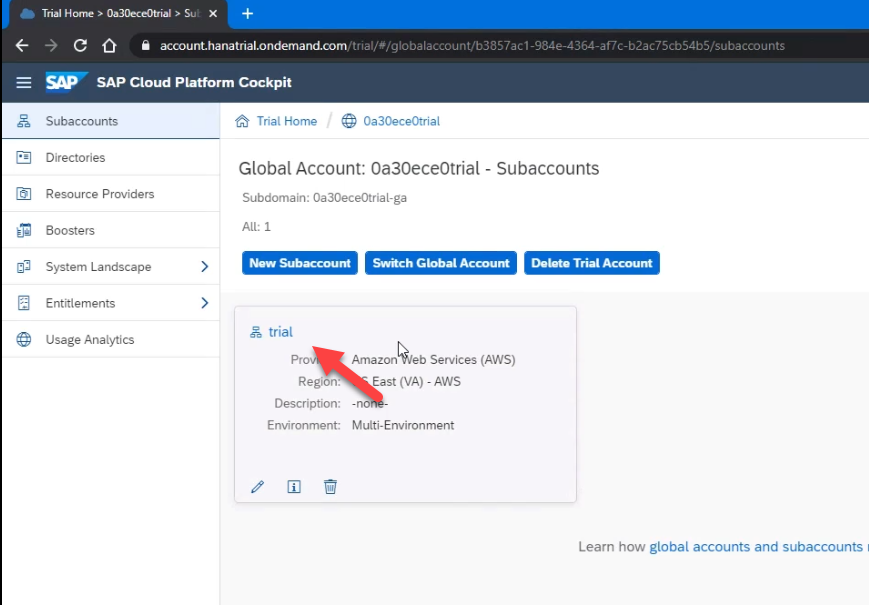Click the Global Account page heading
869x605 pixels.
pos(419,168)
